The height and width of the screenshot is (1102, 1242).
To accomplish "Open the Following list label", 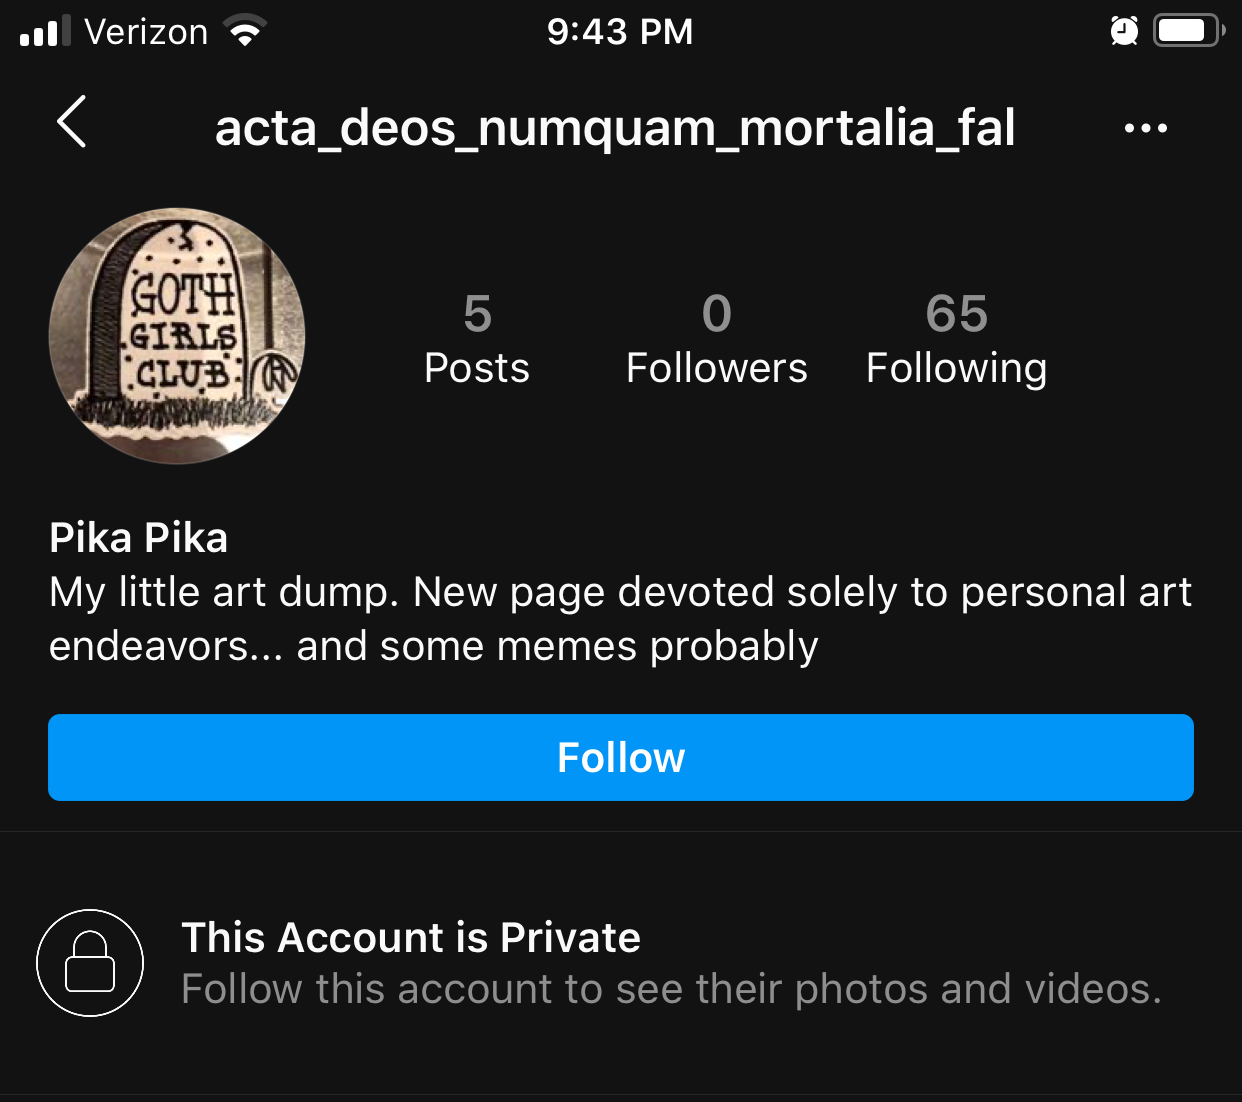I will 956,368.
